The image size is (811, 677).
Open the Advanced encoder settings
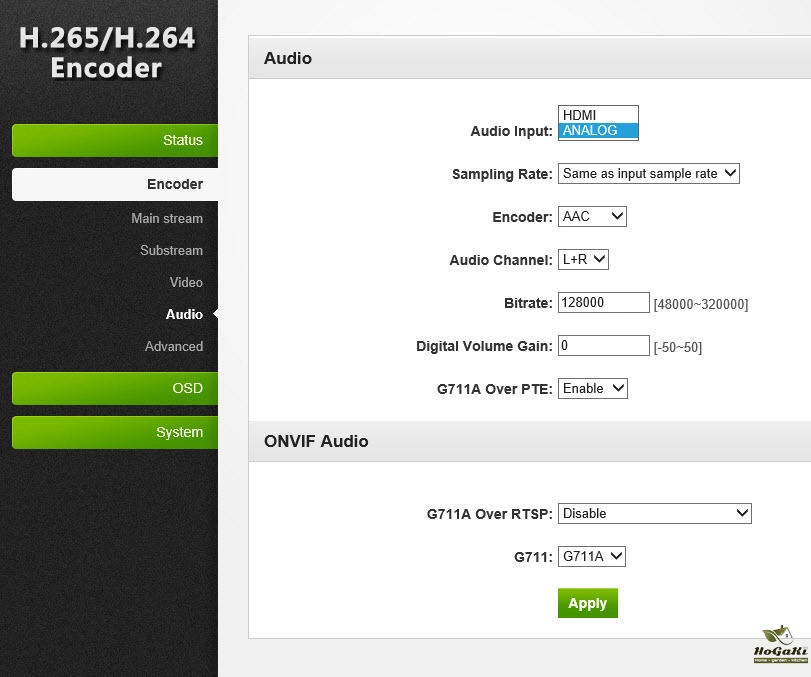(173, 346)
